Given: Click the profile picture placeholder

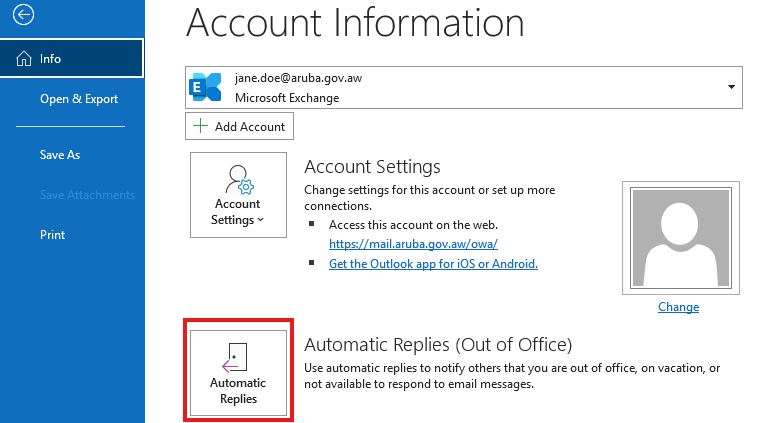Looking at the screenshot, I should pos(680,238).
